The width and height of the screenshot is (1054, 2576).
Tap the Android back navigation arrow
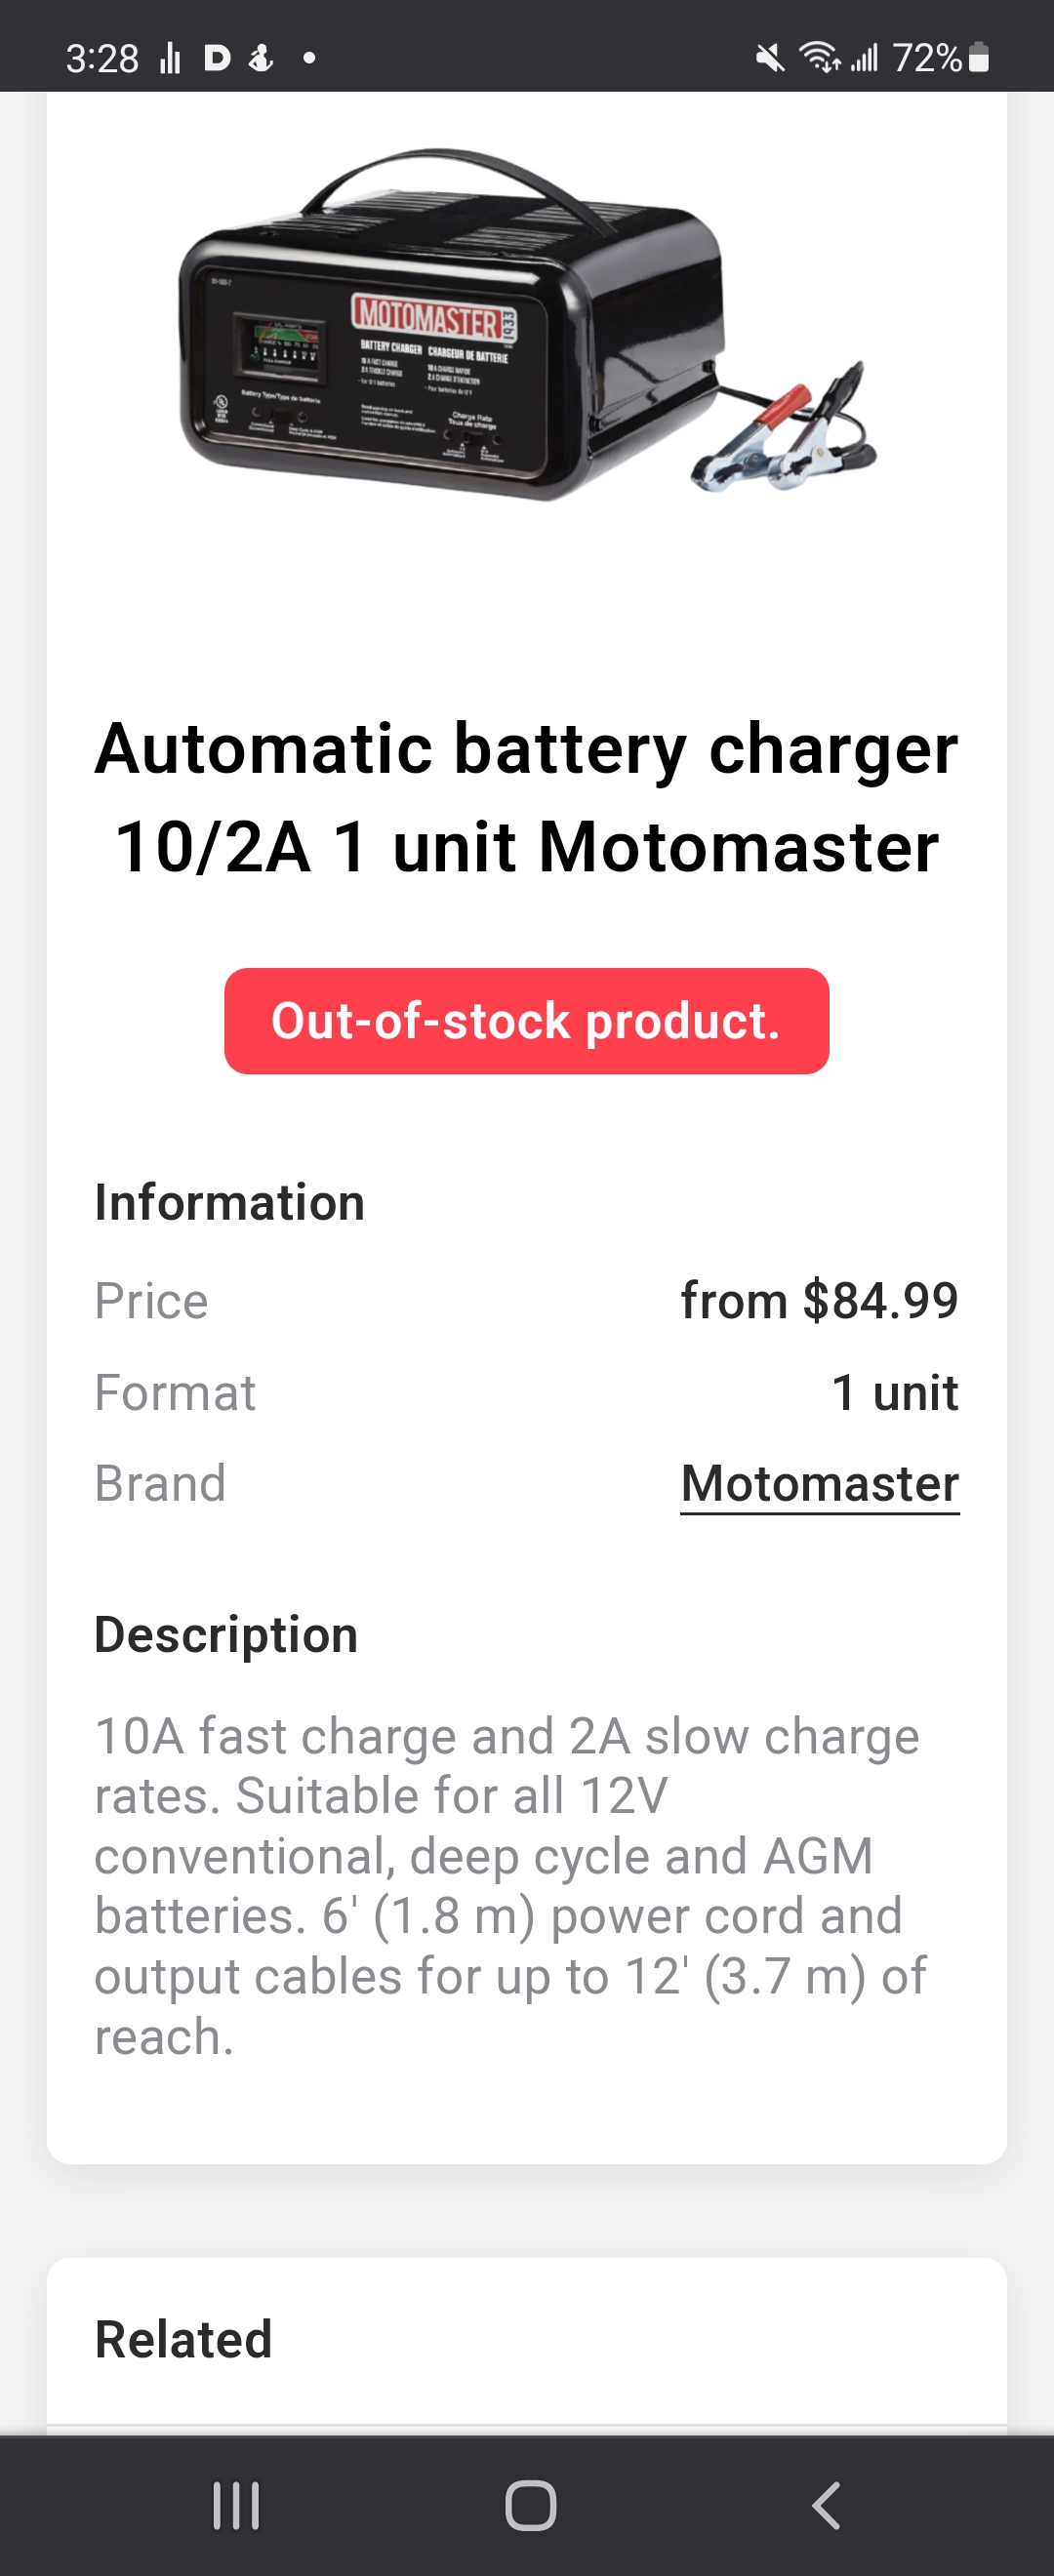(826, 2506)
